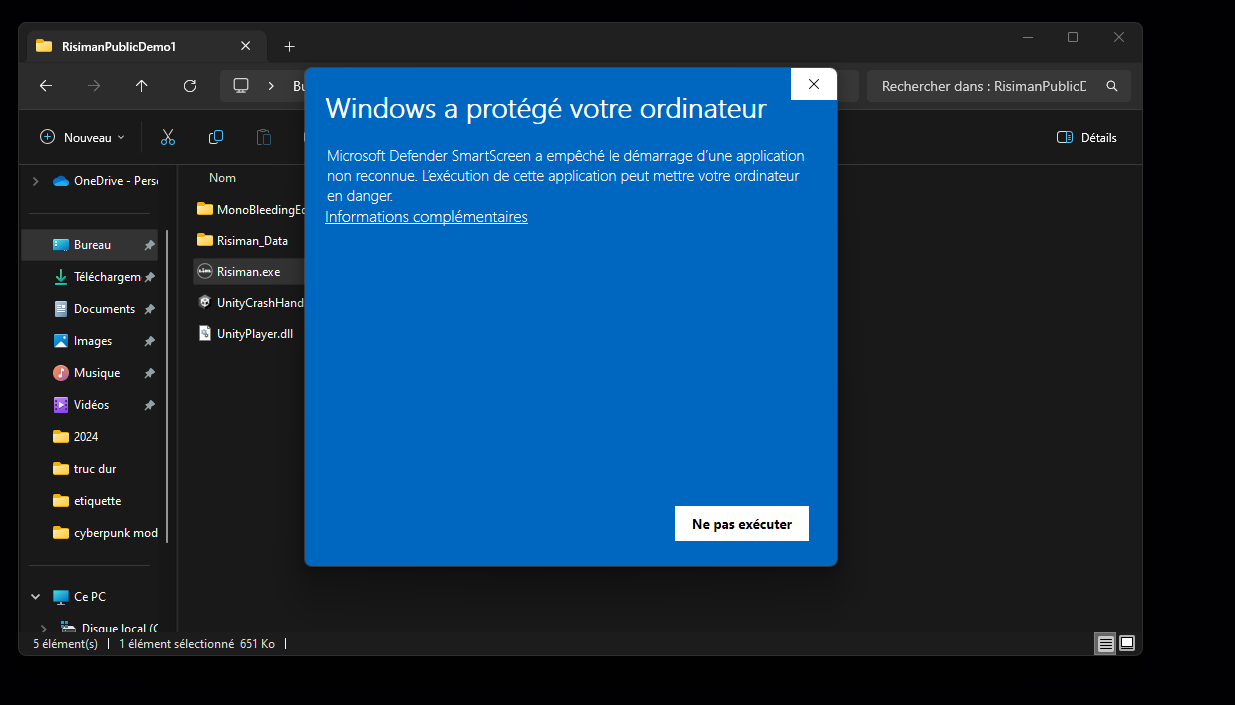Viewport: 1235px width, 705px height.
Task: Click the search magnifier icon
Action: click(x=1112, y=87)
